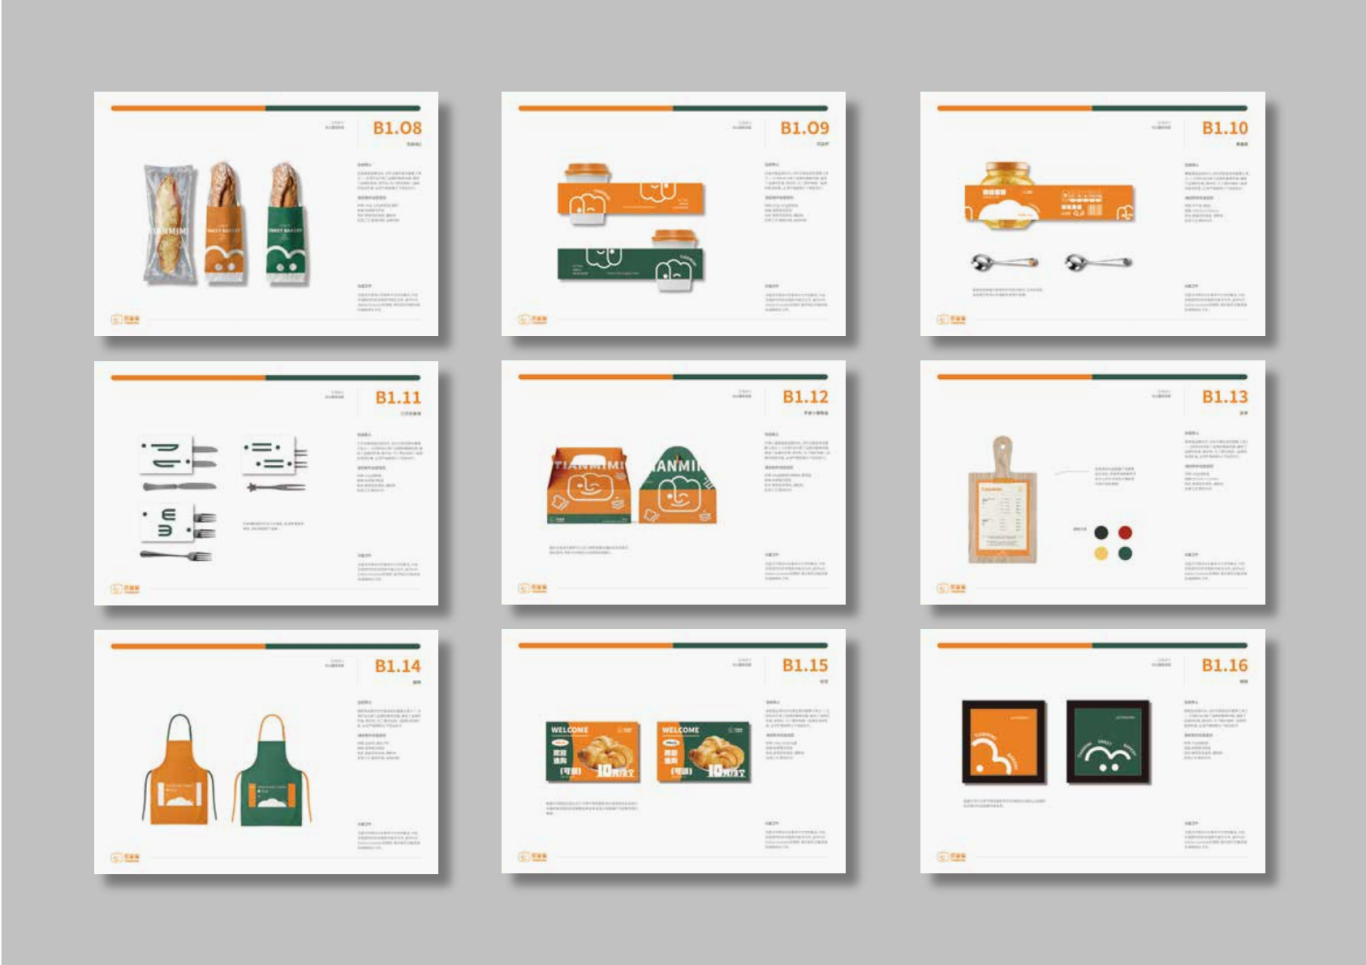Click the B1.13 page heading
Screen dimensions: 1366x965
click(x=1224, y=397)
